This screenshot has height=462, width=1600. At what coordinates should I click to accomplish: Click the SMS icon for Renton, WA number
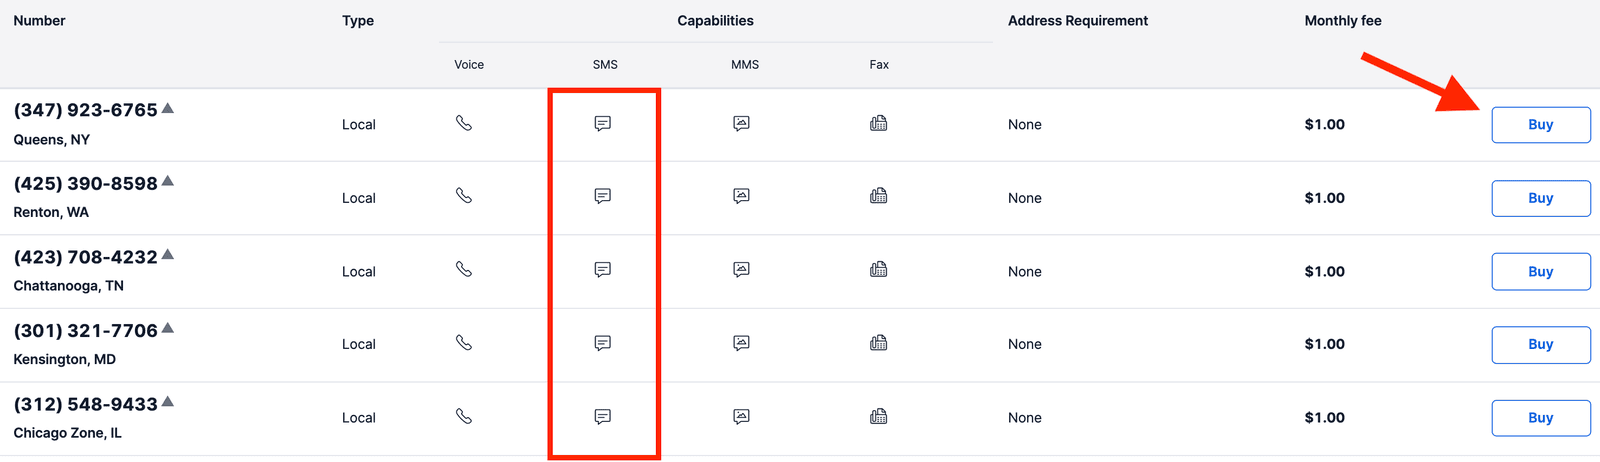[x=602, y=196]
